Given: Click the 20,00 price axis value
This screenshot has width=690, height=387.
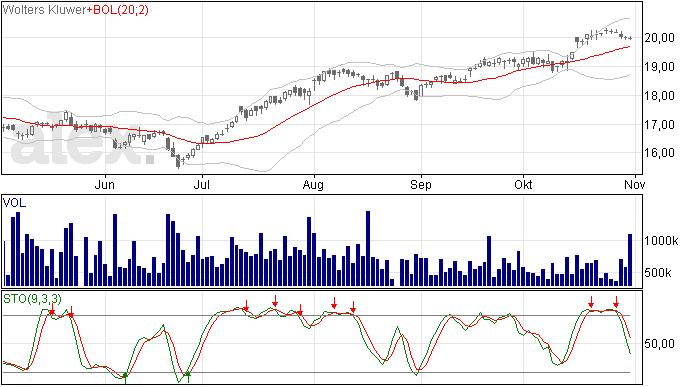Looking at the screenshot, I should coord(660,38).
